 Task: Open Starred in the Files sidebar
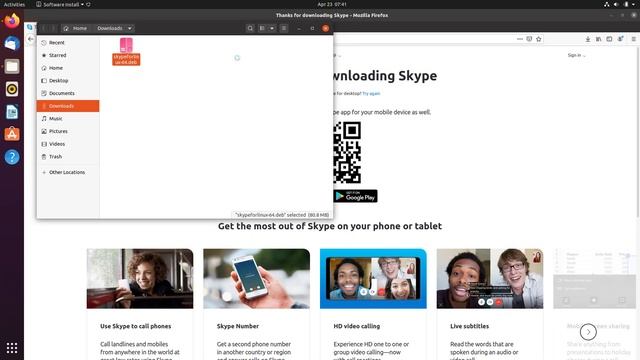click(x=68, y=55)
